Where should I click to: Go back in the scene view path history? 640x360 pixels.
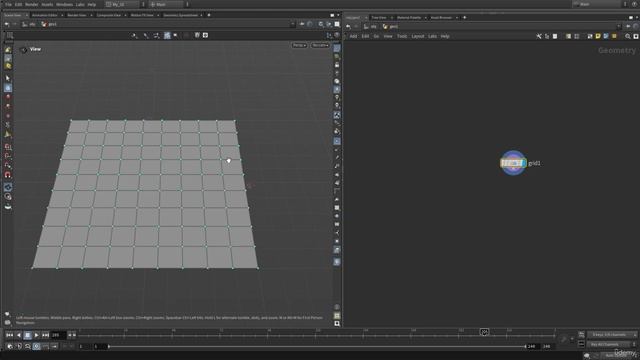7,24
